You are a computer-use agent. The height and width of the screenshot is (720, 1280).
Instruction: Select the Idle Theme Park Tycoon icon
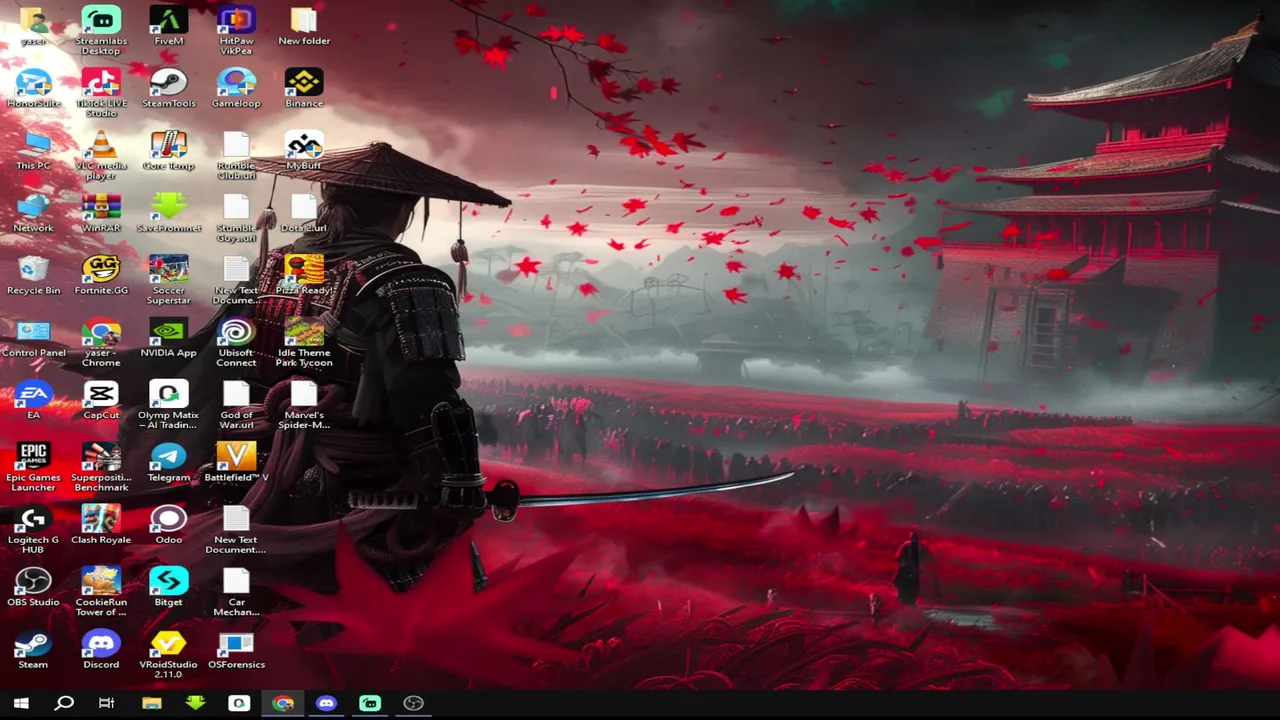(304, 343)
